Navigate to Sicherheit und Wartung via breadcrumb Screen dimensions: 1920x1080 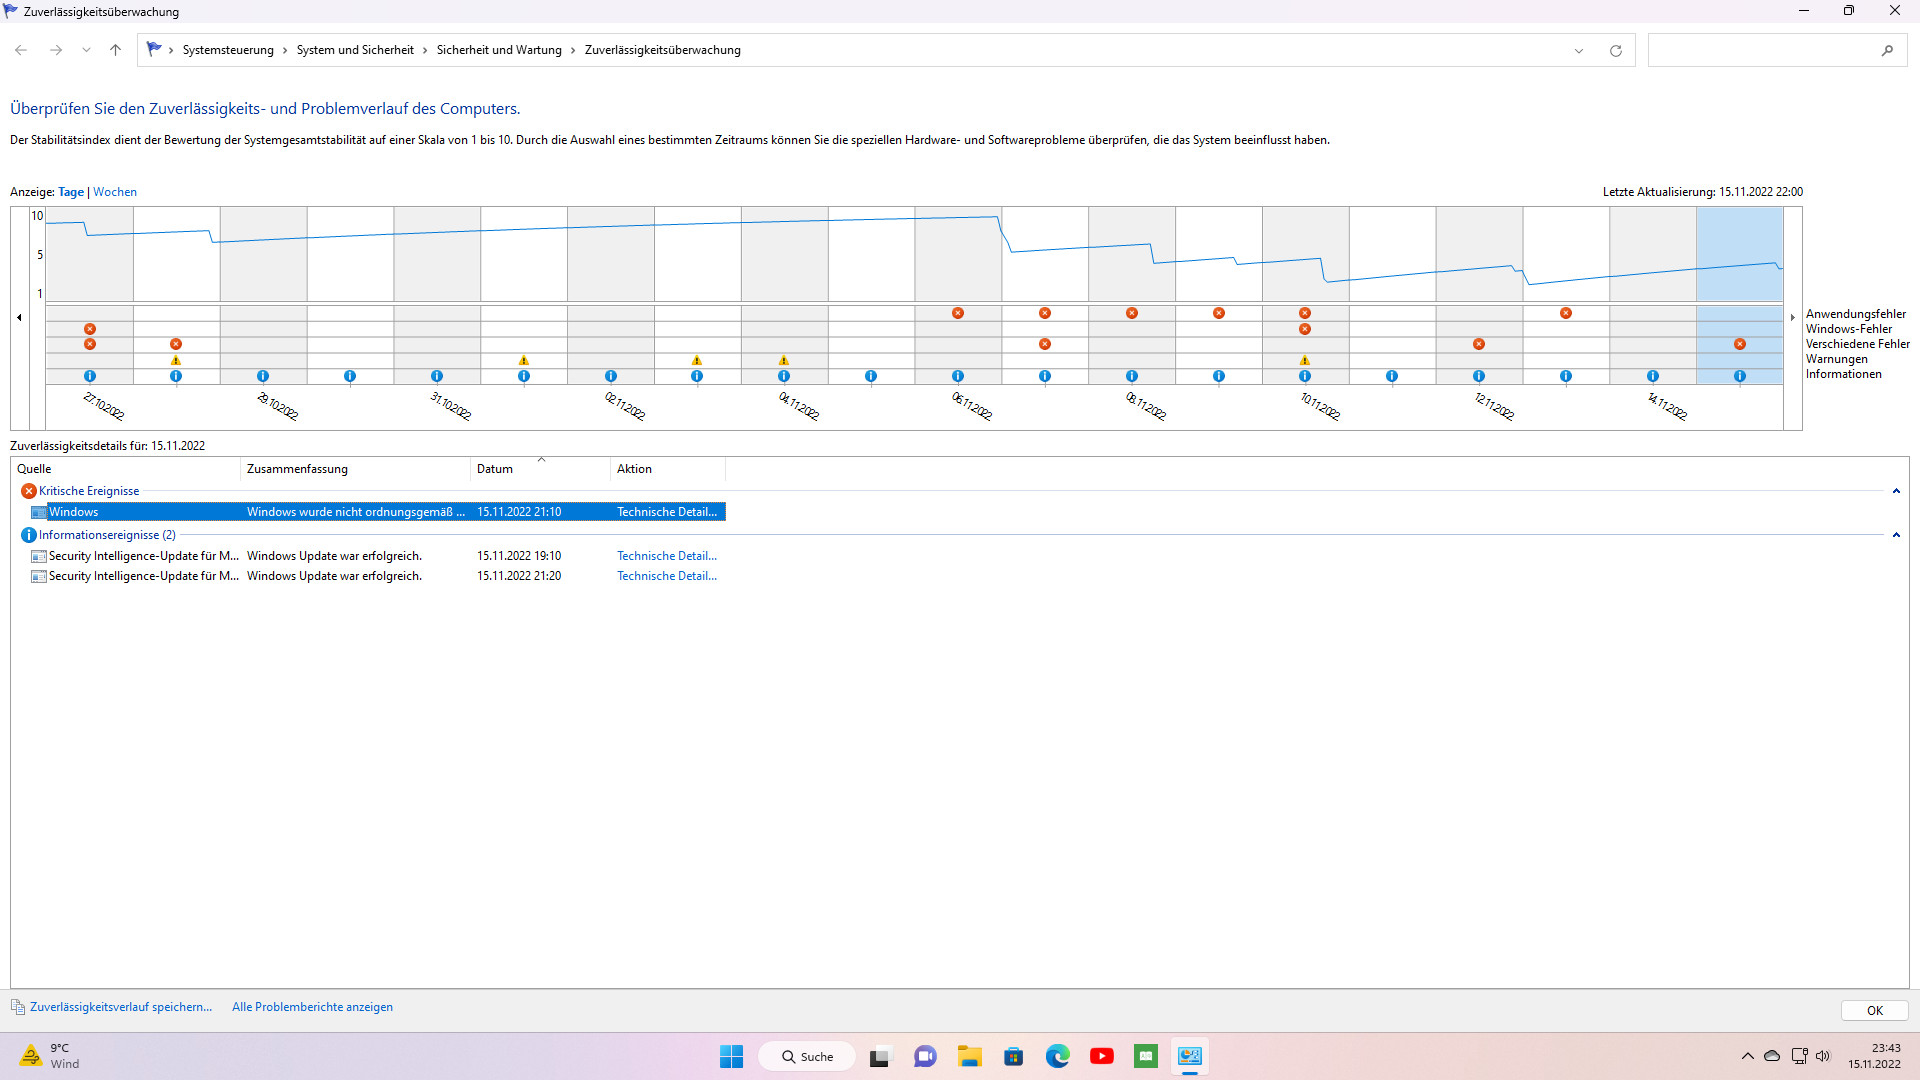[x=499, y=49]
